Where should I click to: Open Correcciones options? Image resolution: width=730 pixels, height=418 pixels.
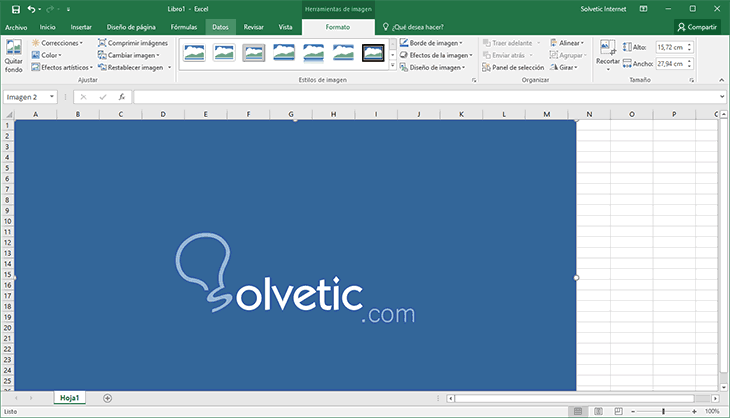point(57,43)
